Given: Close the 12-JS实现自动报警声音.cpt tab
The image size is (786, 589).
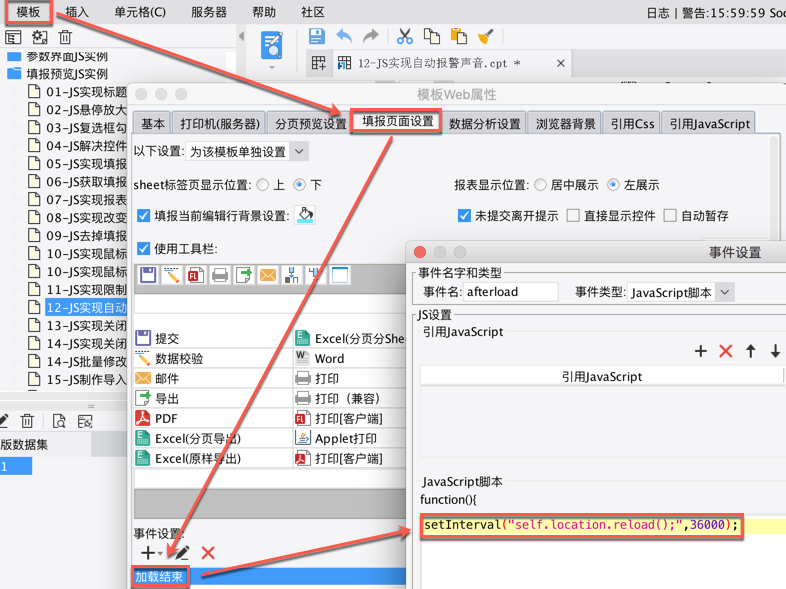Looking at the screenshot, I should 561,63.
